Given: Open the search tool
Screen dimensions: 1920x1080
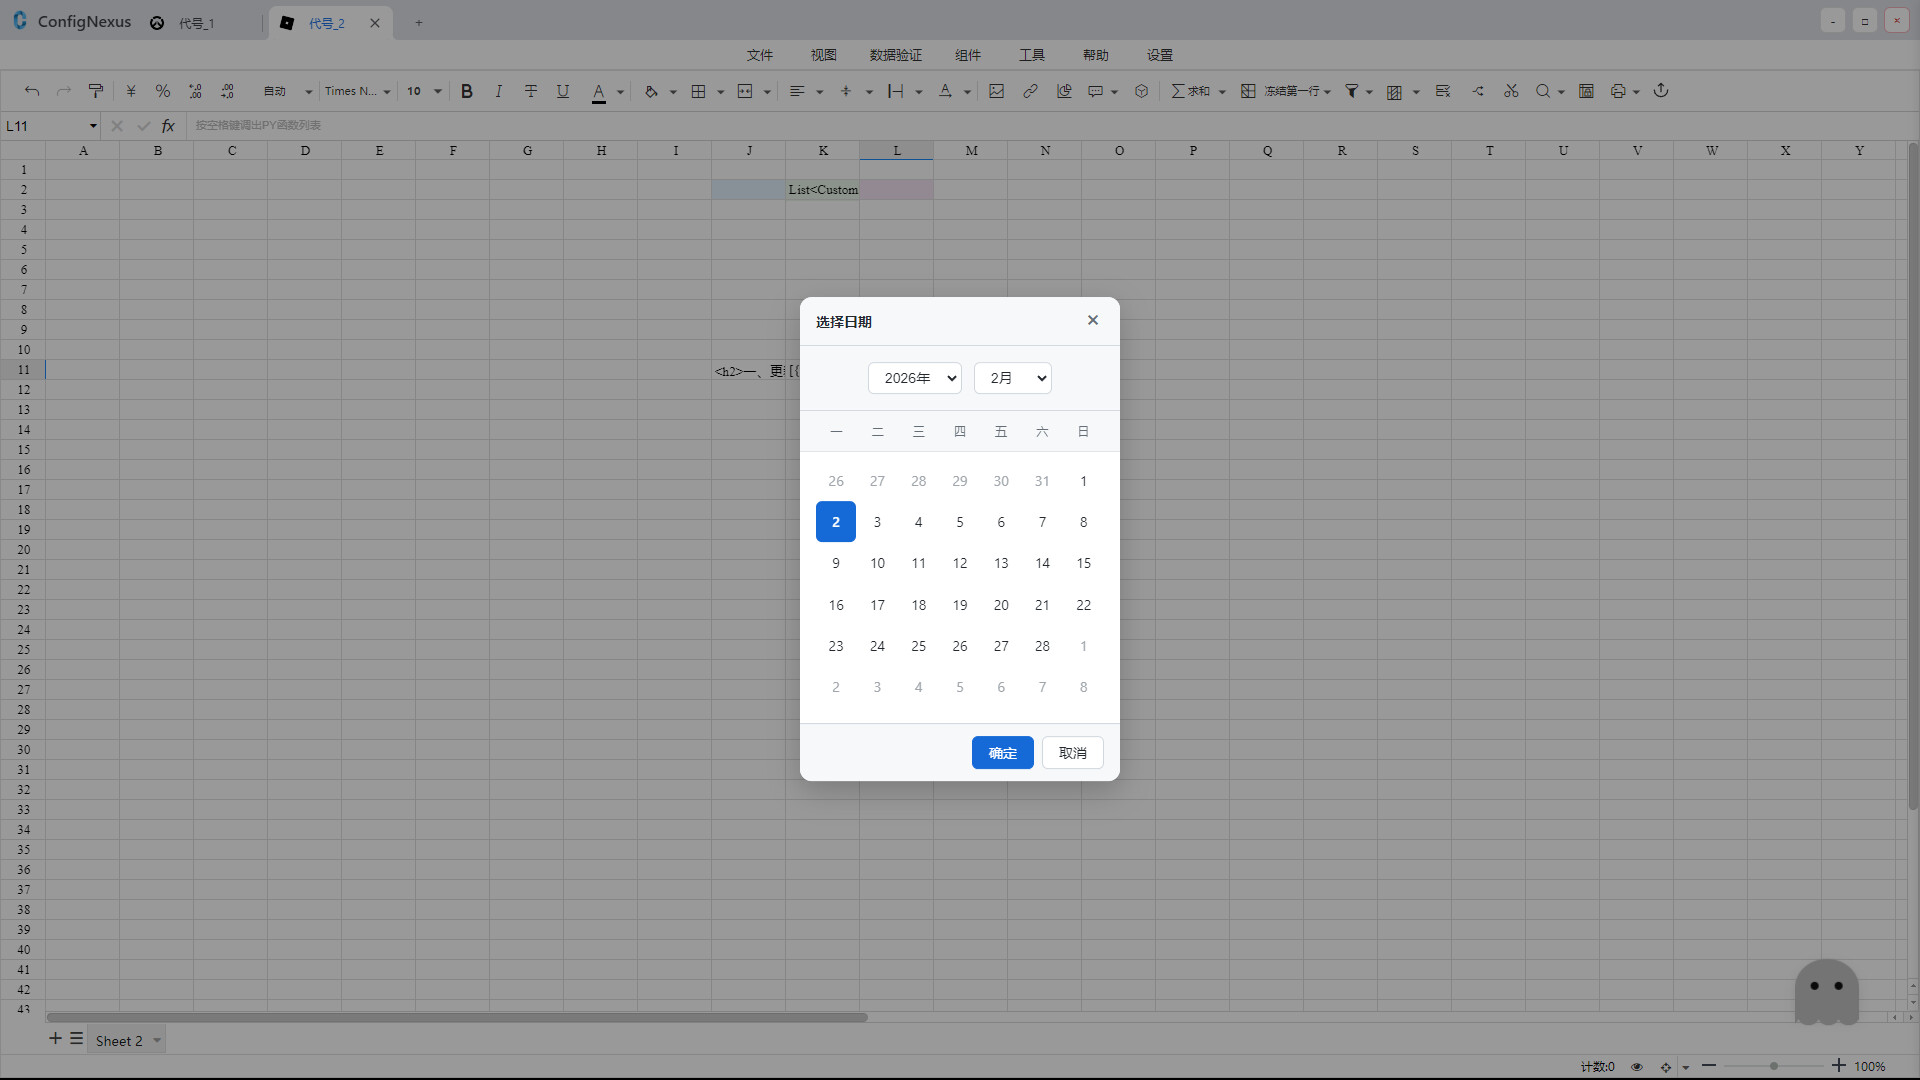Looking at the screenshot, I should point(1544,91).
